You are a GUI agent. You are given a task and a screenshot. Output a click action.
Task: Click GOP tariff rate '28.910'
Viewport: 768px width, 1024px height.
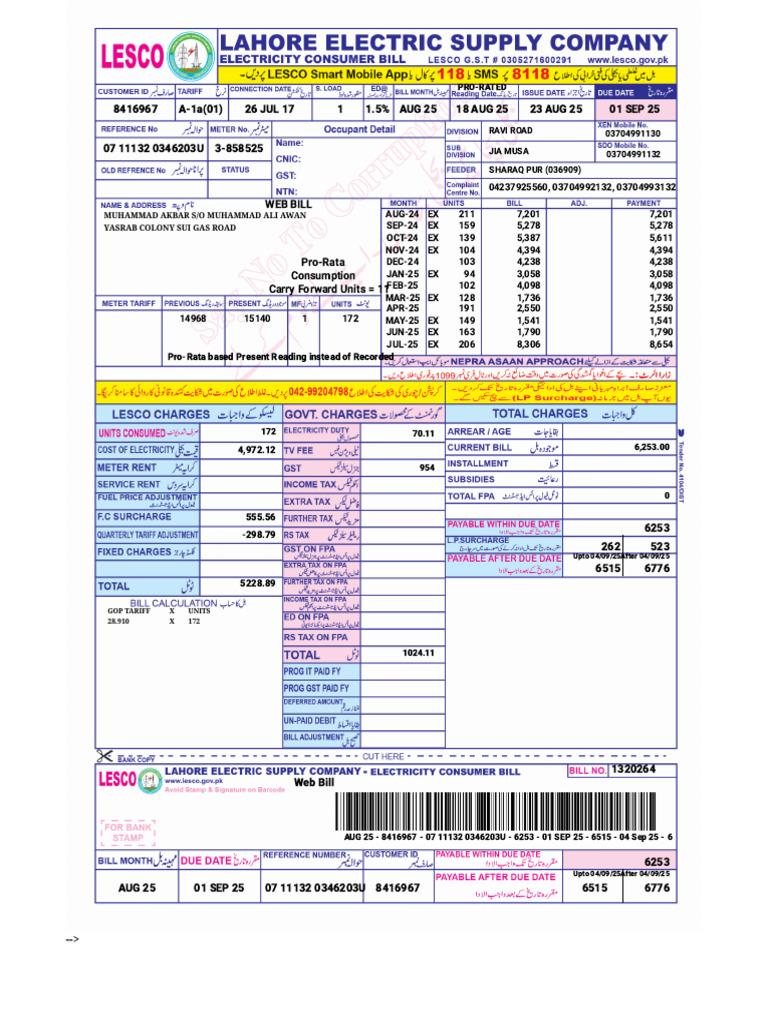[118, 621]
